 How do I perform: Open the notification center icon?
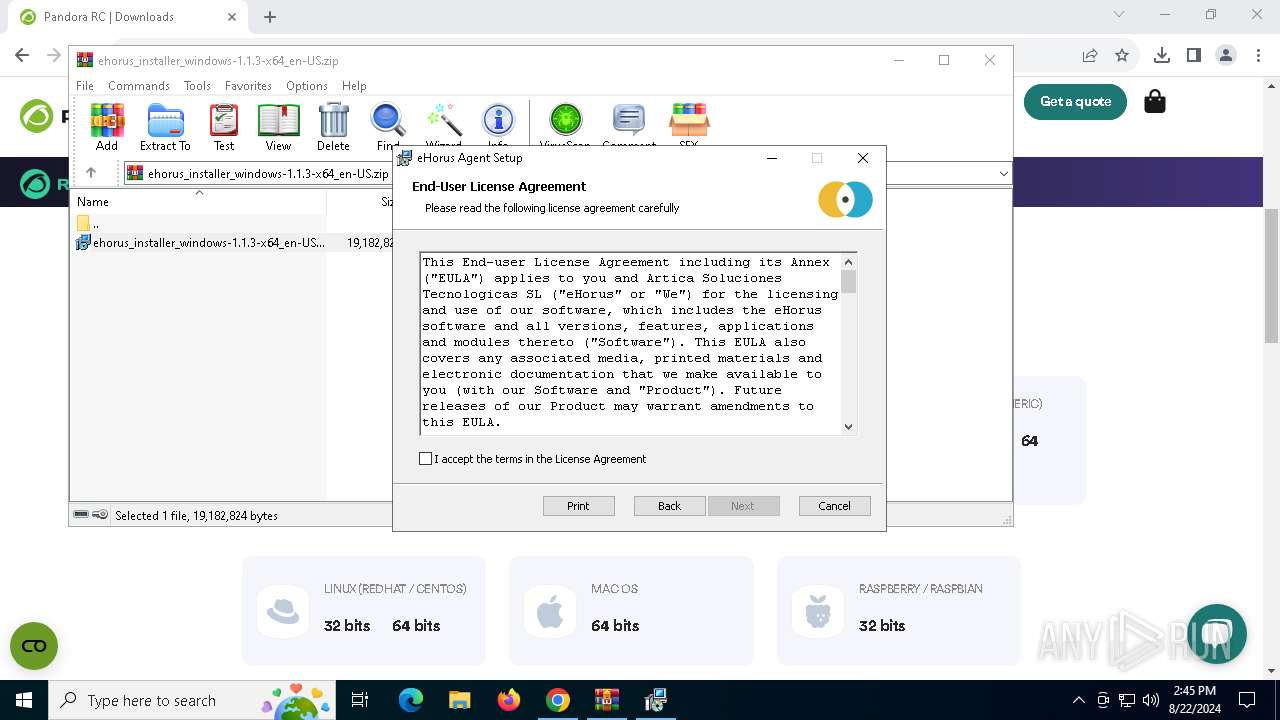[1247, 700]
